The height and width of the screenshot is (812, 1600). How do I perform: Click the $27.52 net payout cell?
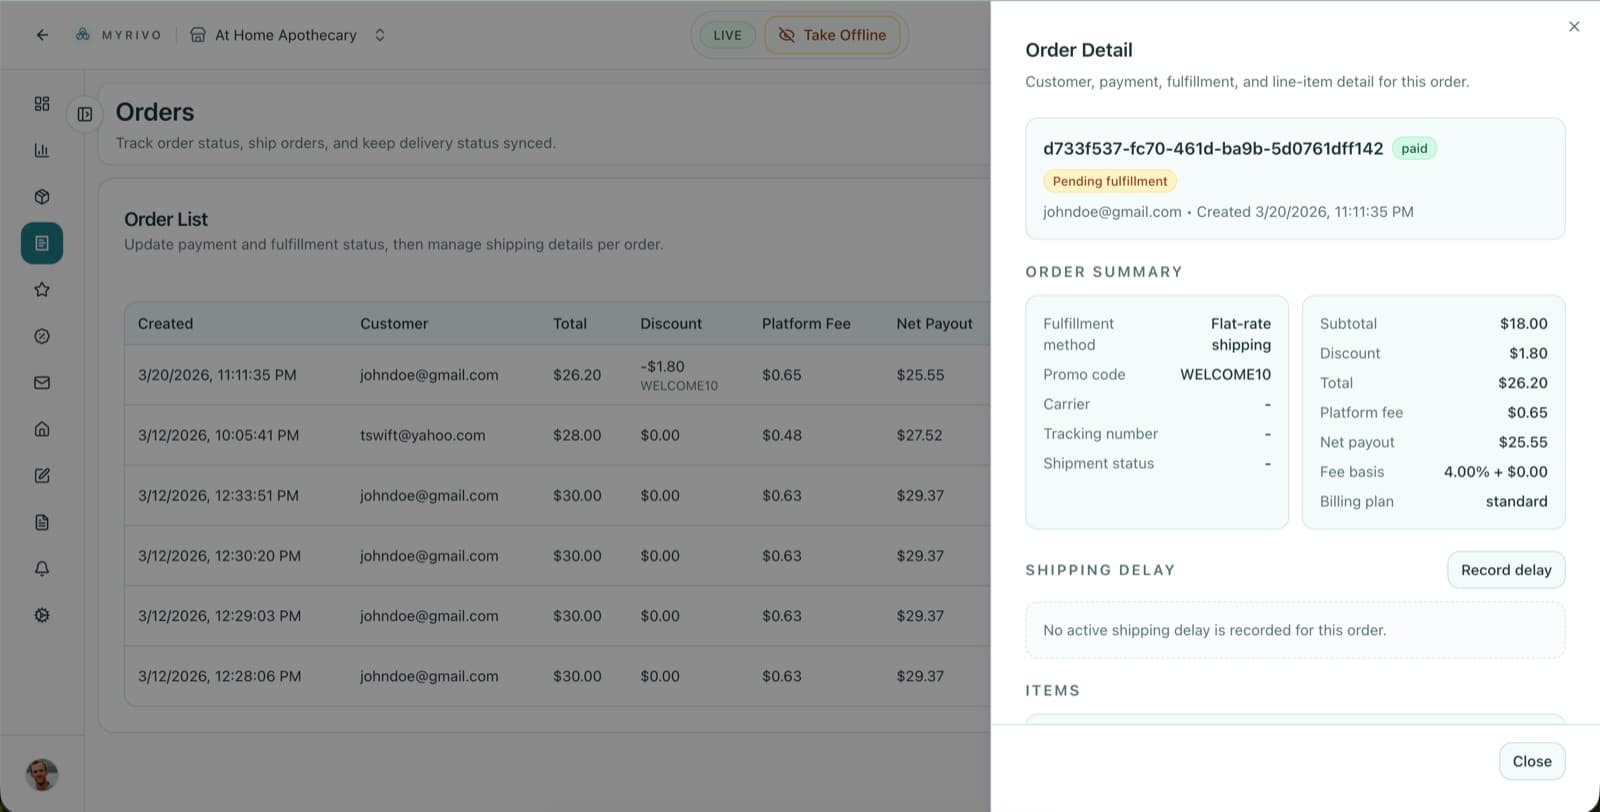click(x=919, y=436)
